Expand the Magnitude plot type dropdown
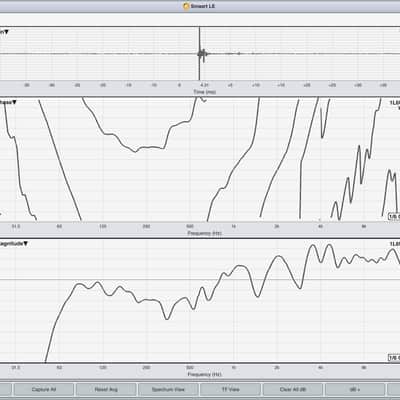Screen dimensions: 400x400 point(25,244)
